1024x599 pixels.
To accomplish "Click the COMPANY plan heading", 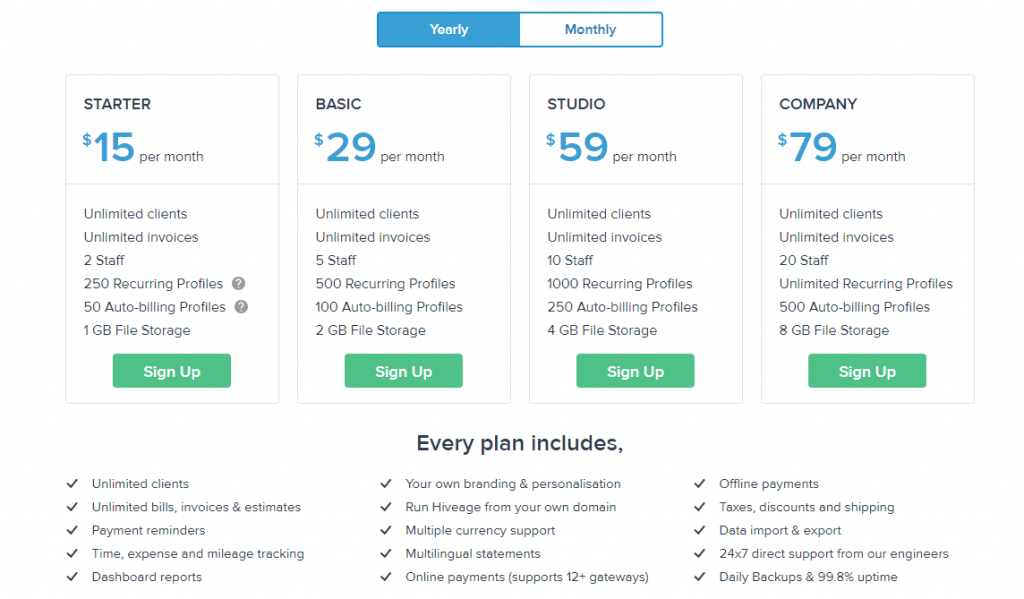I will 817,104.
